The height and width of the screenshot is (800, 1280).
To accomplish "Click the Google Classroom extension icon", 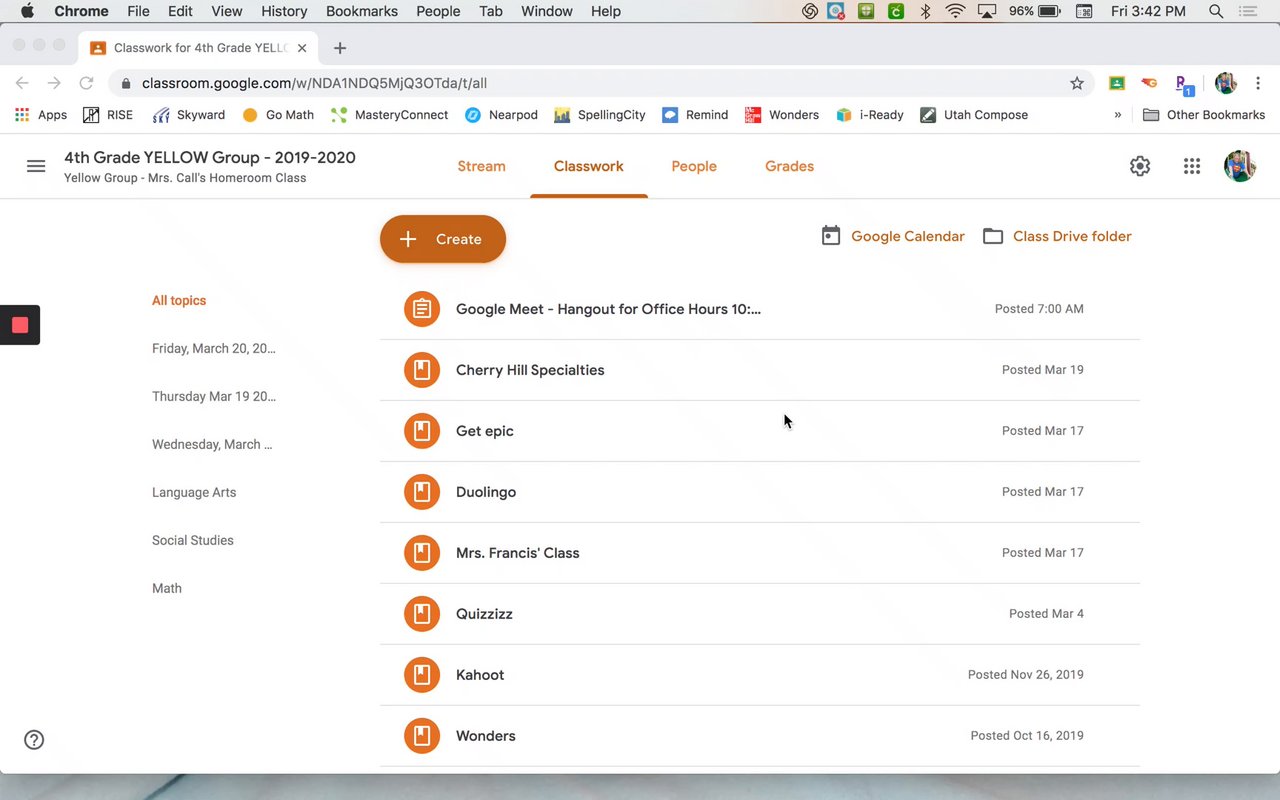I will (x=1117, y=83).
